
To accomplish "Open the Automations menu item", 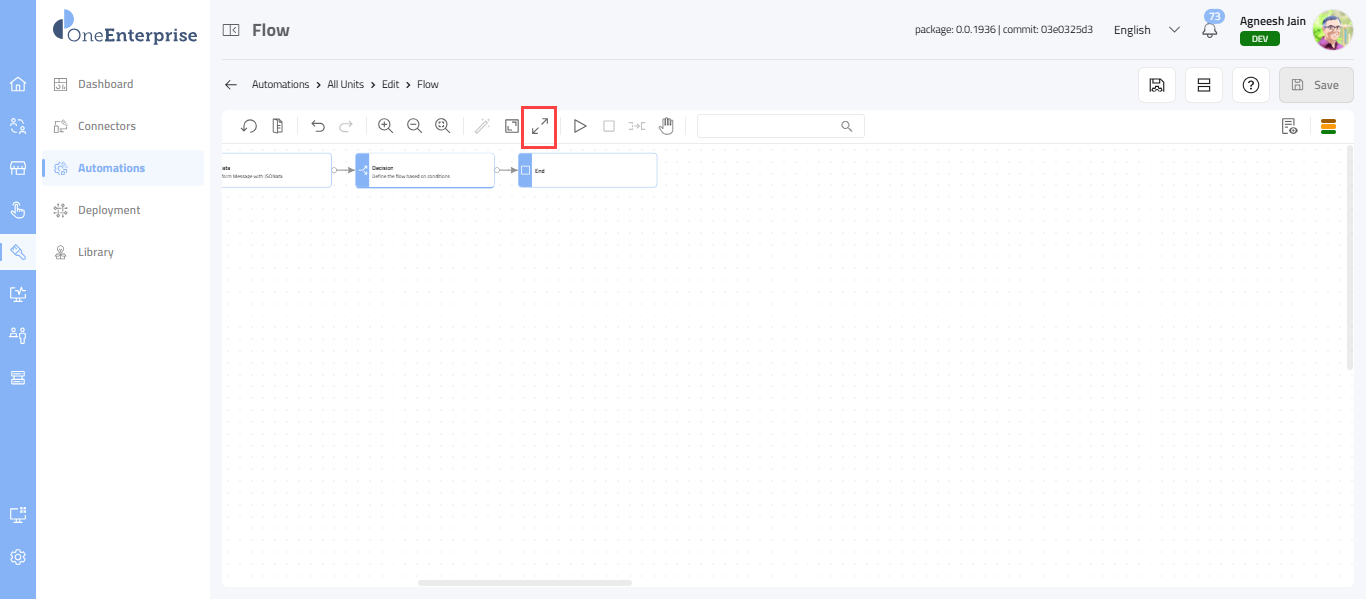I will pyautogui.click(x=111, y=168).
